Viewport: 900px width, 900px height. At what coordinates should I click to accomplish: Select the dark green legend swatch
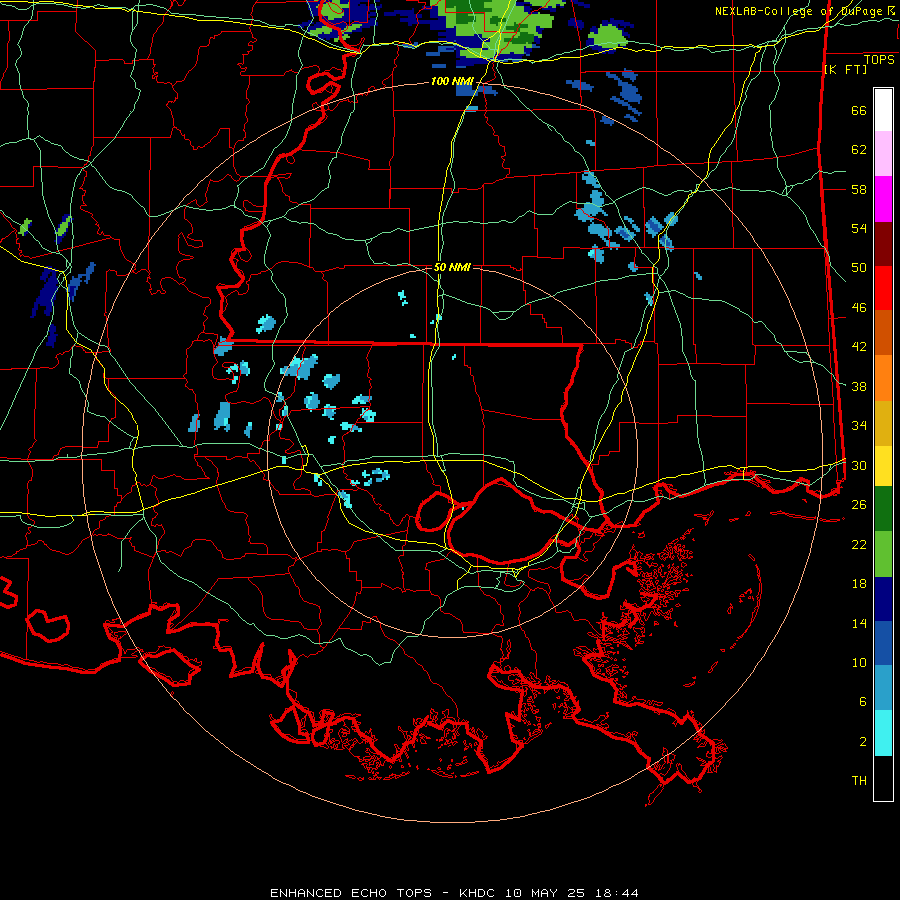(x=883, y=509)
